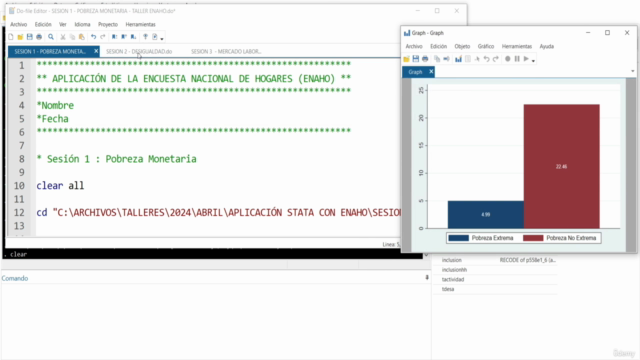Open Herramientas menu in the Graph window
640x360 pixels.
point(517,47)
